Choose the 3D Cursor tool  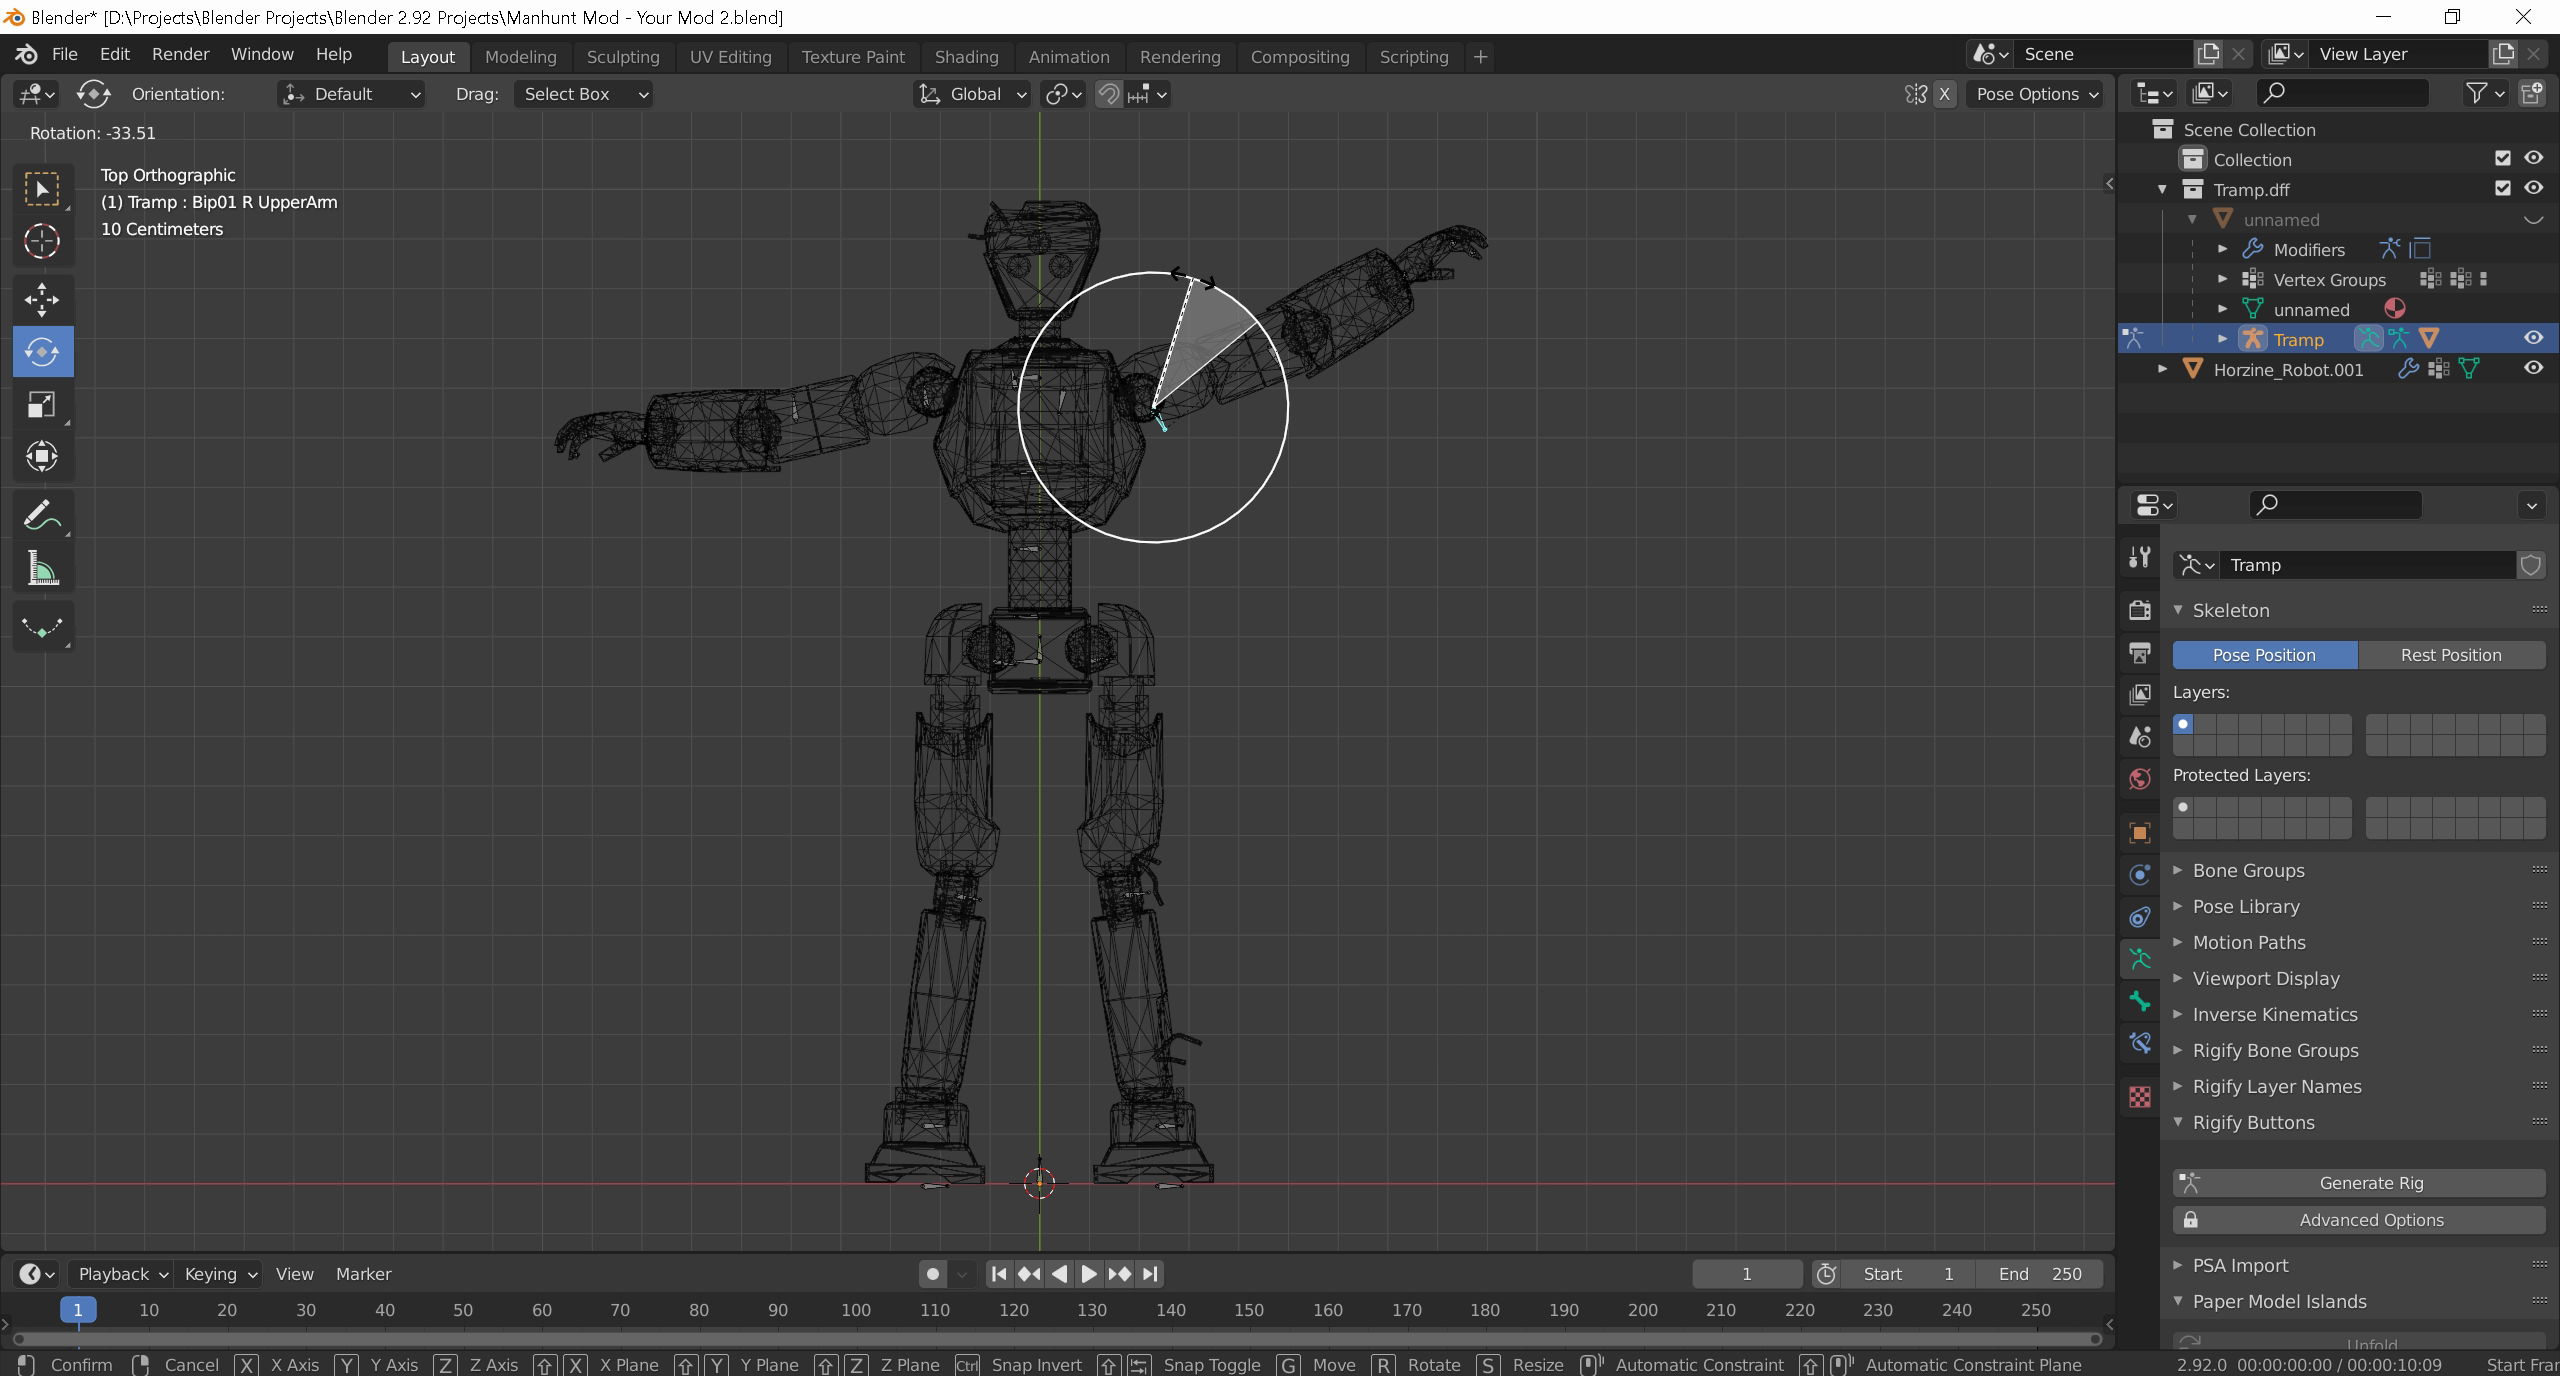[42, 241]
